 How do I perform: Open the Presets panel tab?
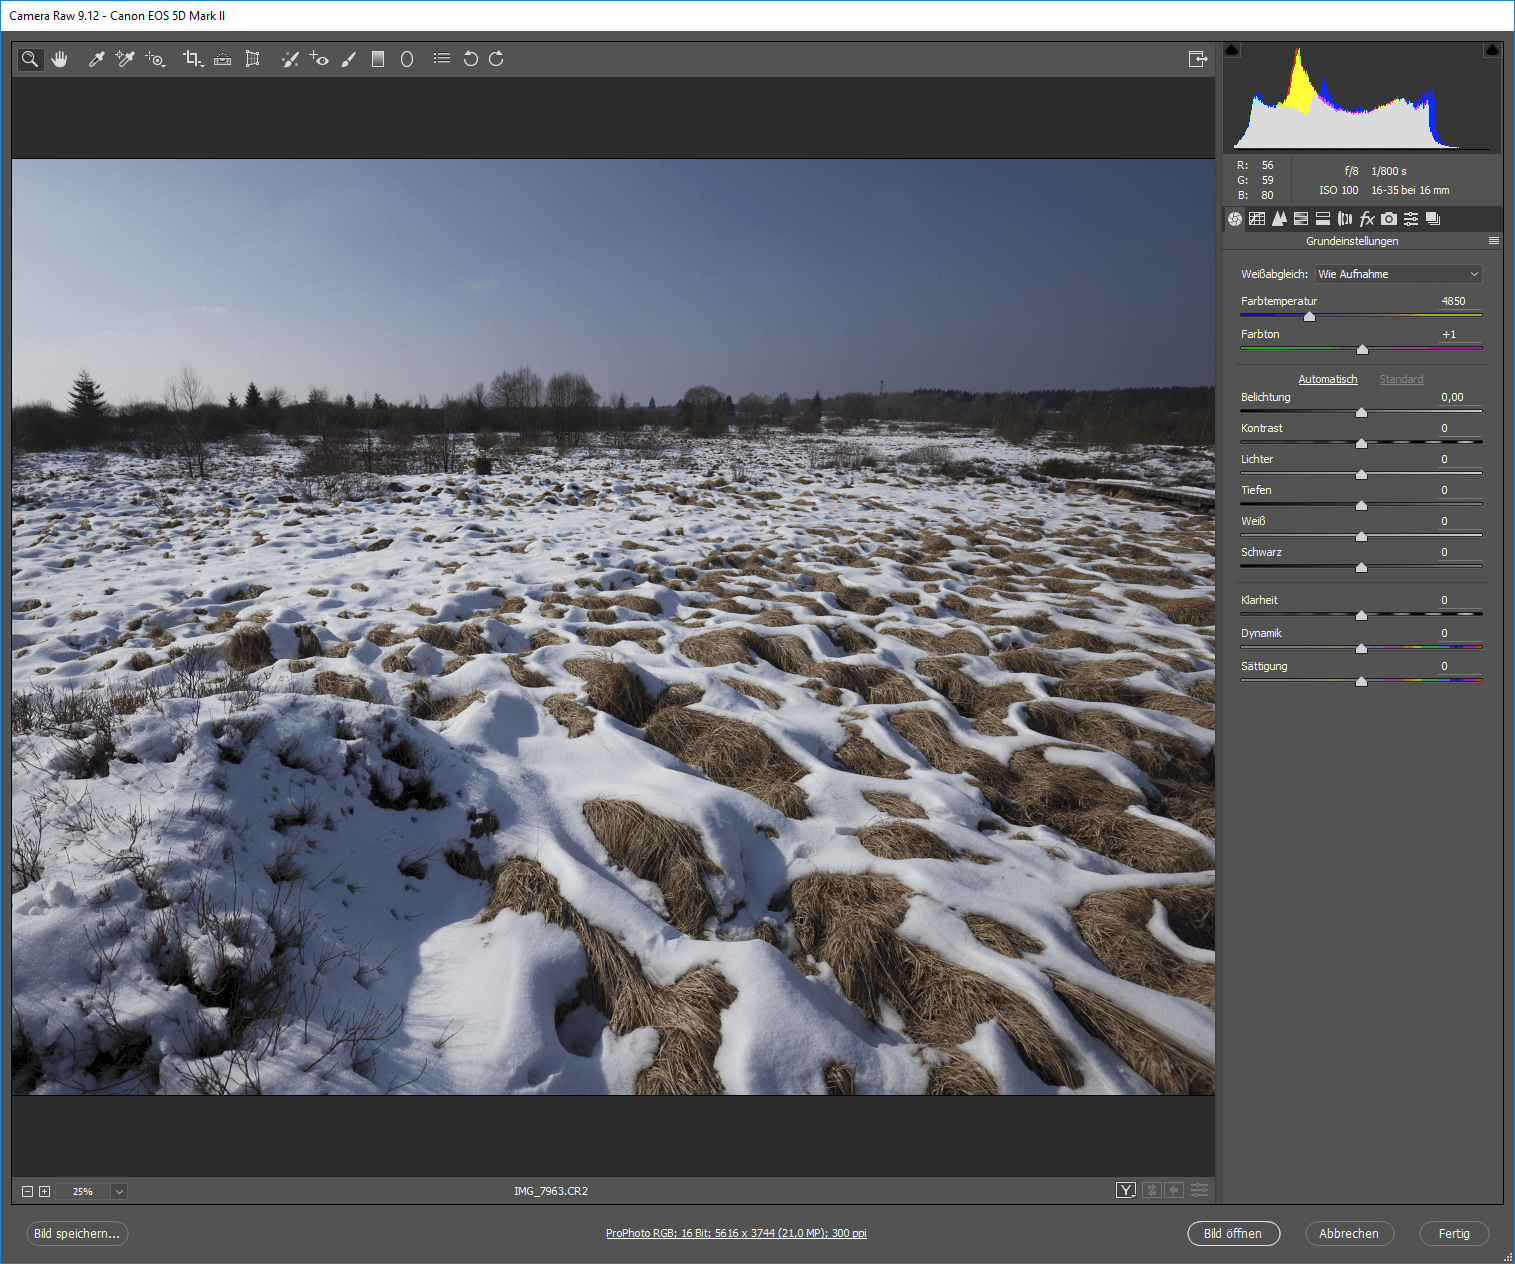(x=1411, y=219)
